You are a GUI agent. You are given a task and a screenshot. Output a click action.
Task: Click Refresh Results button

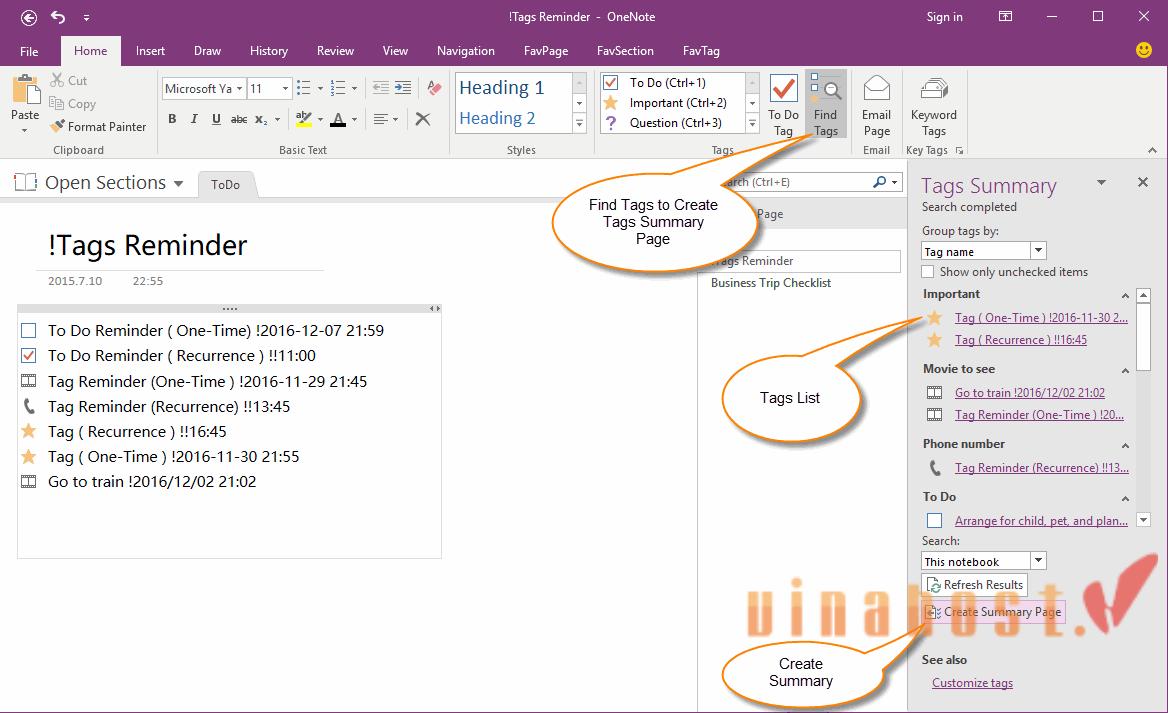pyautogui.click(x=974, y=585)
